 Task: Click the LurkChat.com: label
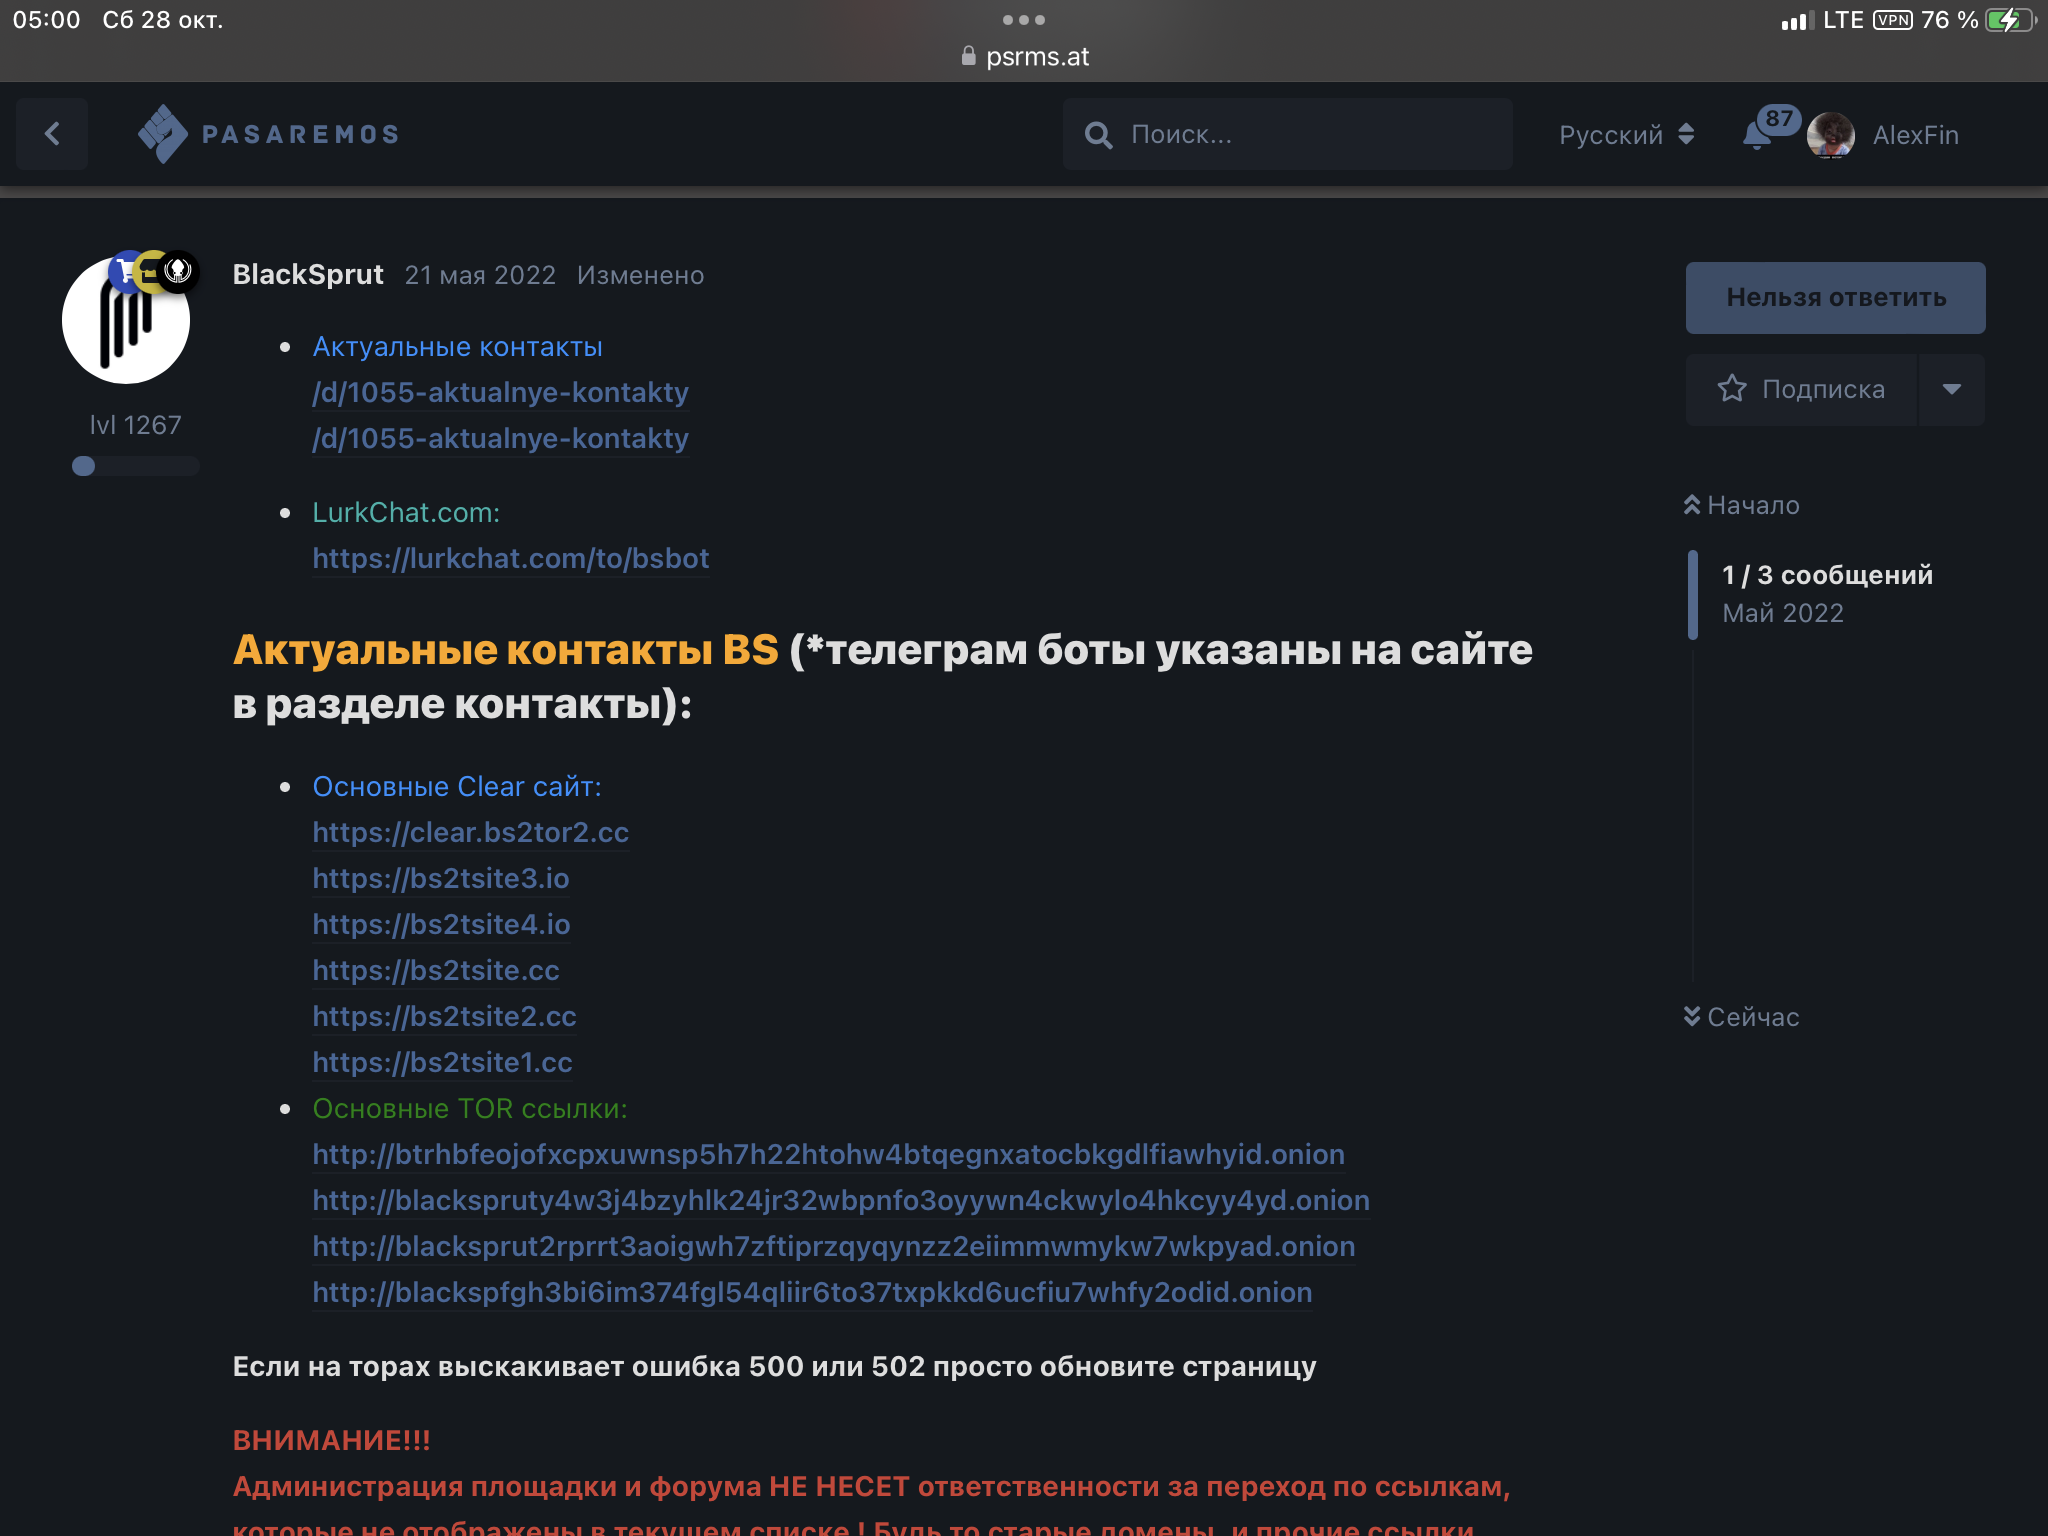[406, 513]
